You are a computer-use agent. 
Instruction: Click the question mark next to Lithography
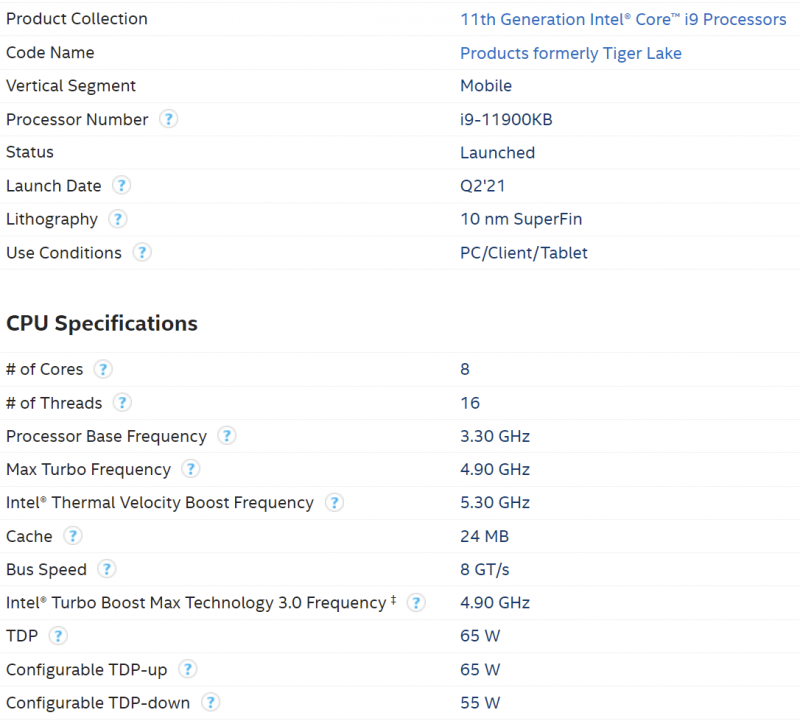[x=117, y=219]
